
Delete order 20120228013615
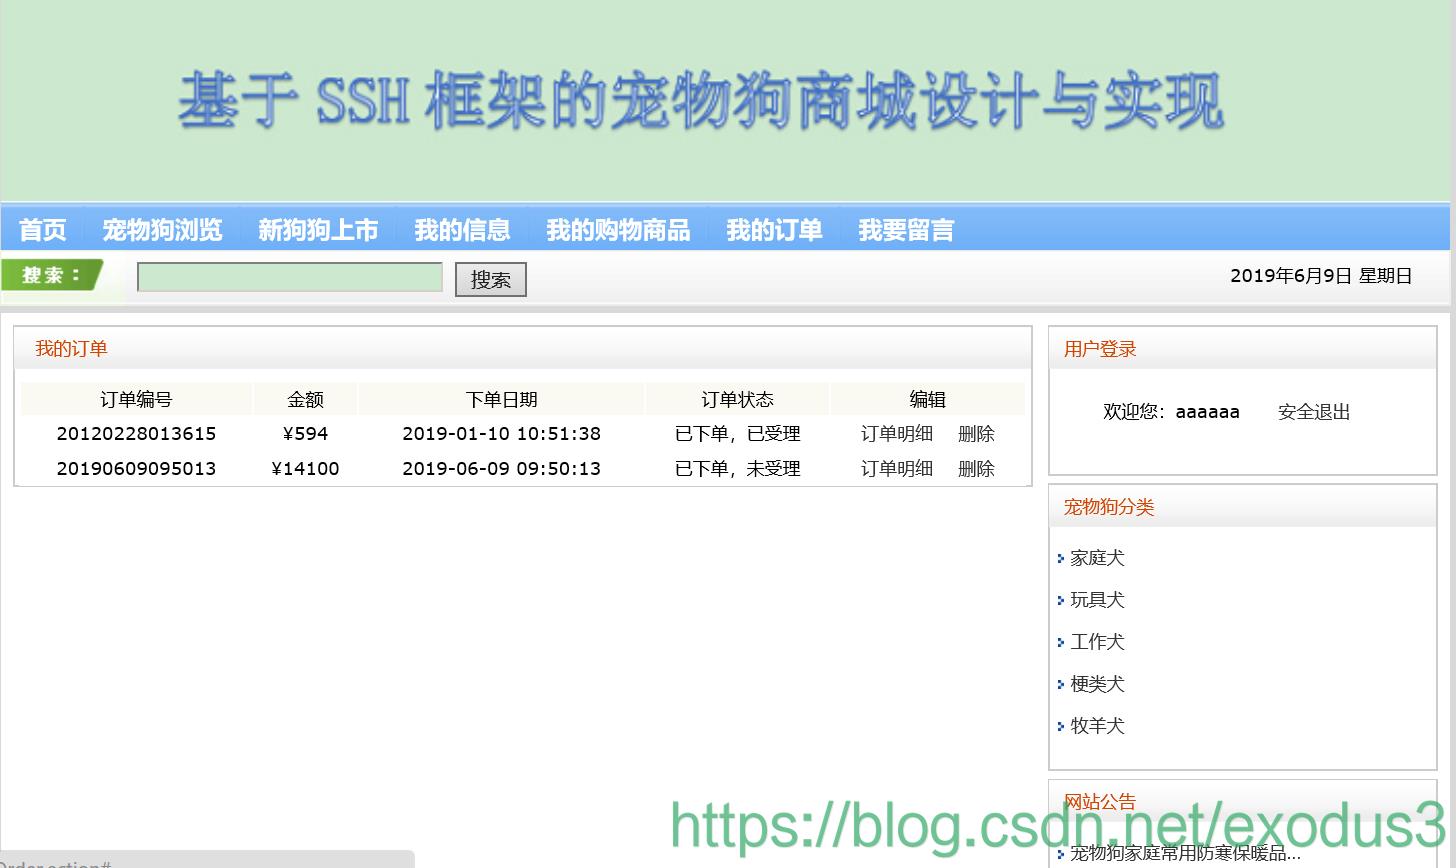pyautogui.click(x=976, y=434)
